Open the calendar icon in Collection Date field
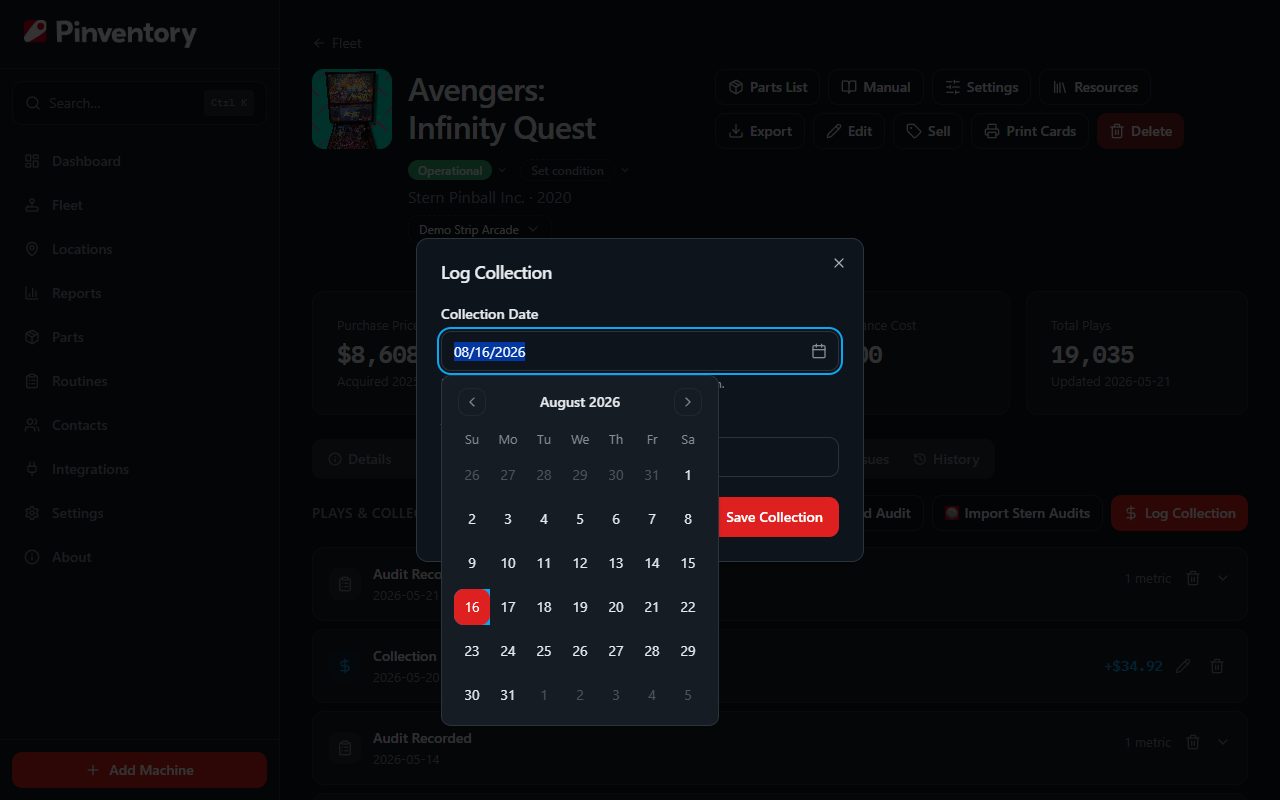Viewport: 1280px width, 800px height. click(x=818, y=352)
